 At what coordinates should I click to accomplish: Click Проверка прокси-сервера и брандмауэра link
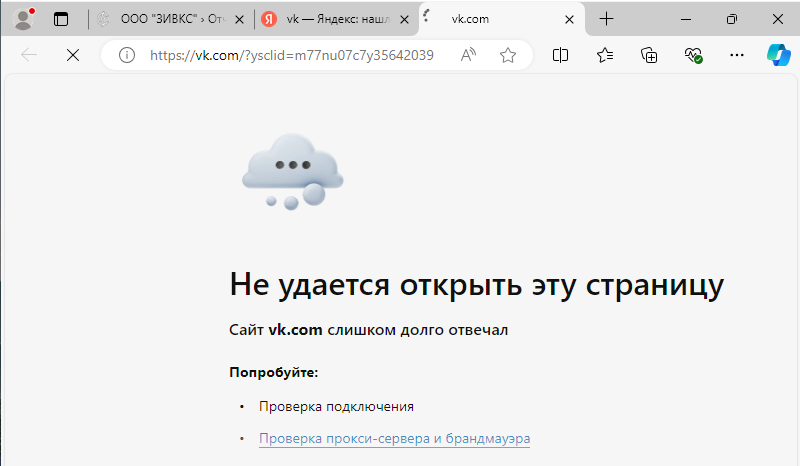(x=394, y=438)
